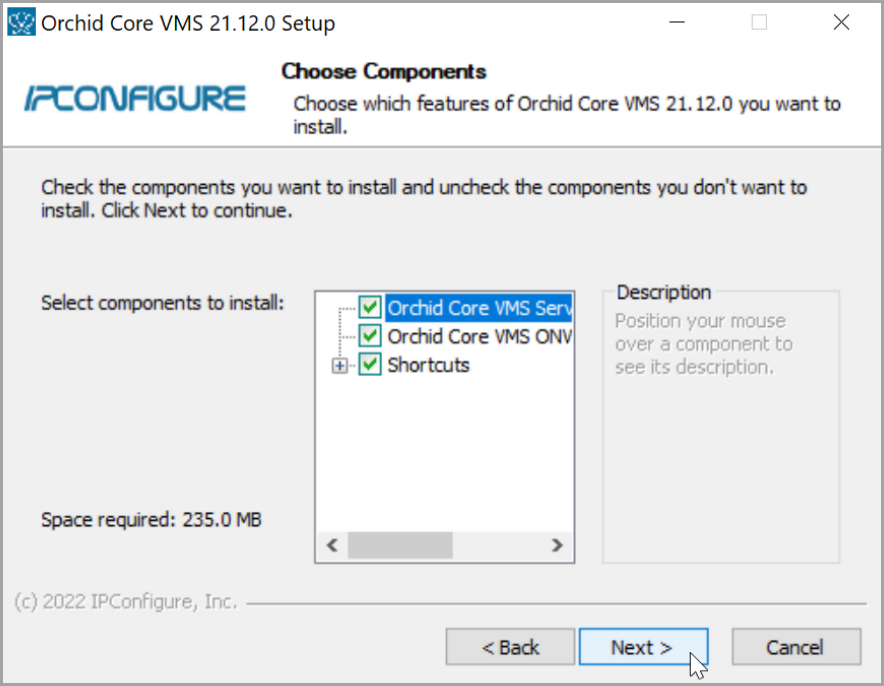Select the Shortcuts tree item
Viewport: 884px width, 686px height.
click(428, 365)
